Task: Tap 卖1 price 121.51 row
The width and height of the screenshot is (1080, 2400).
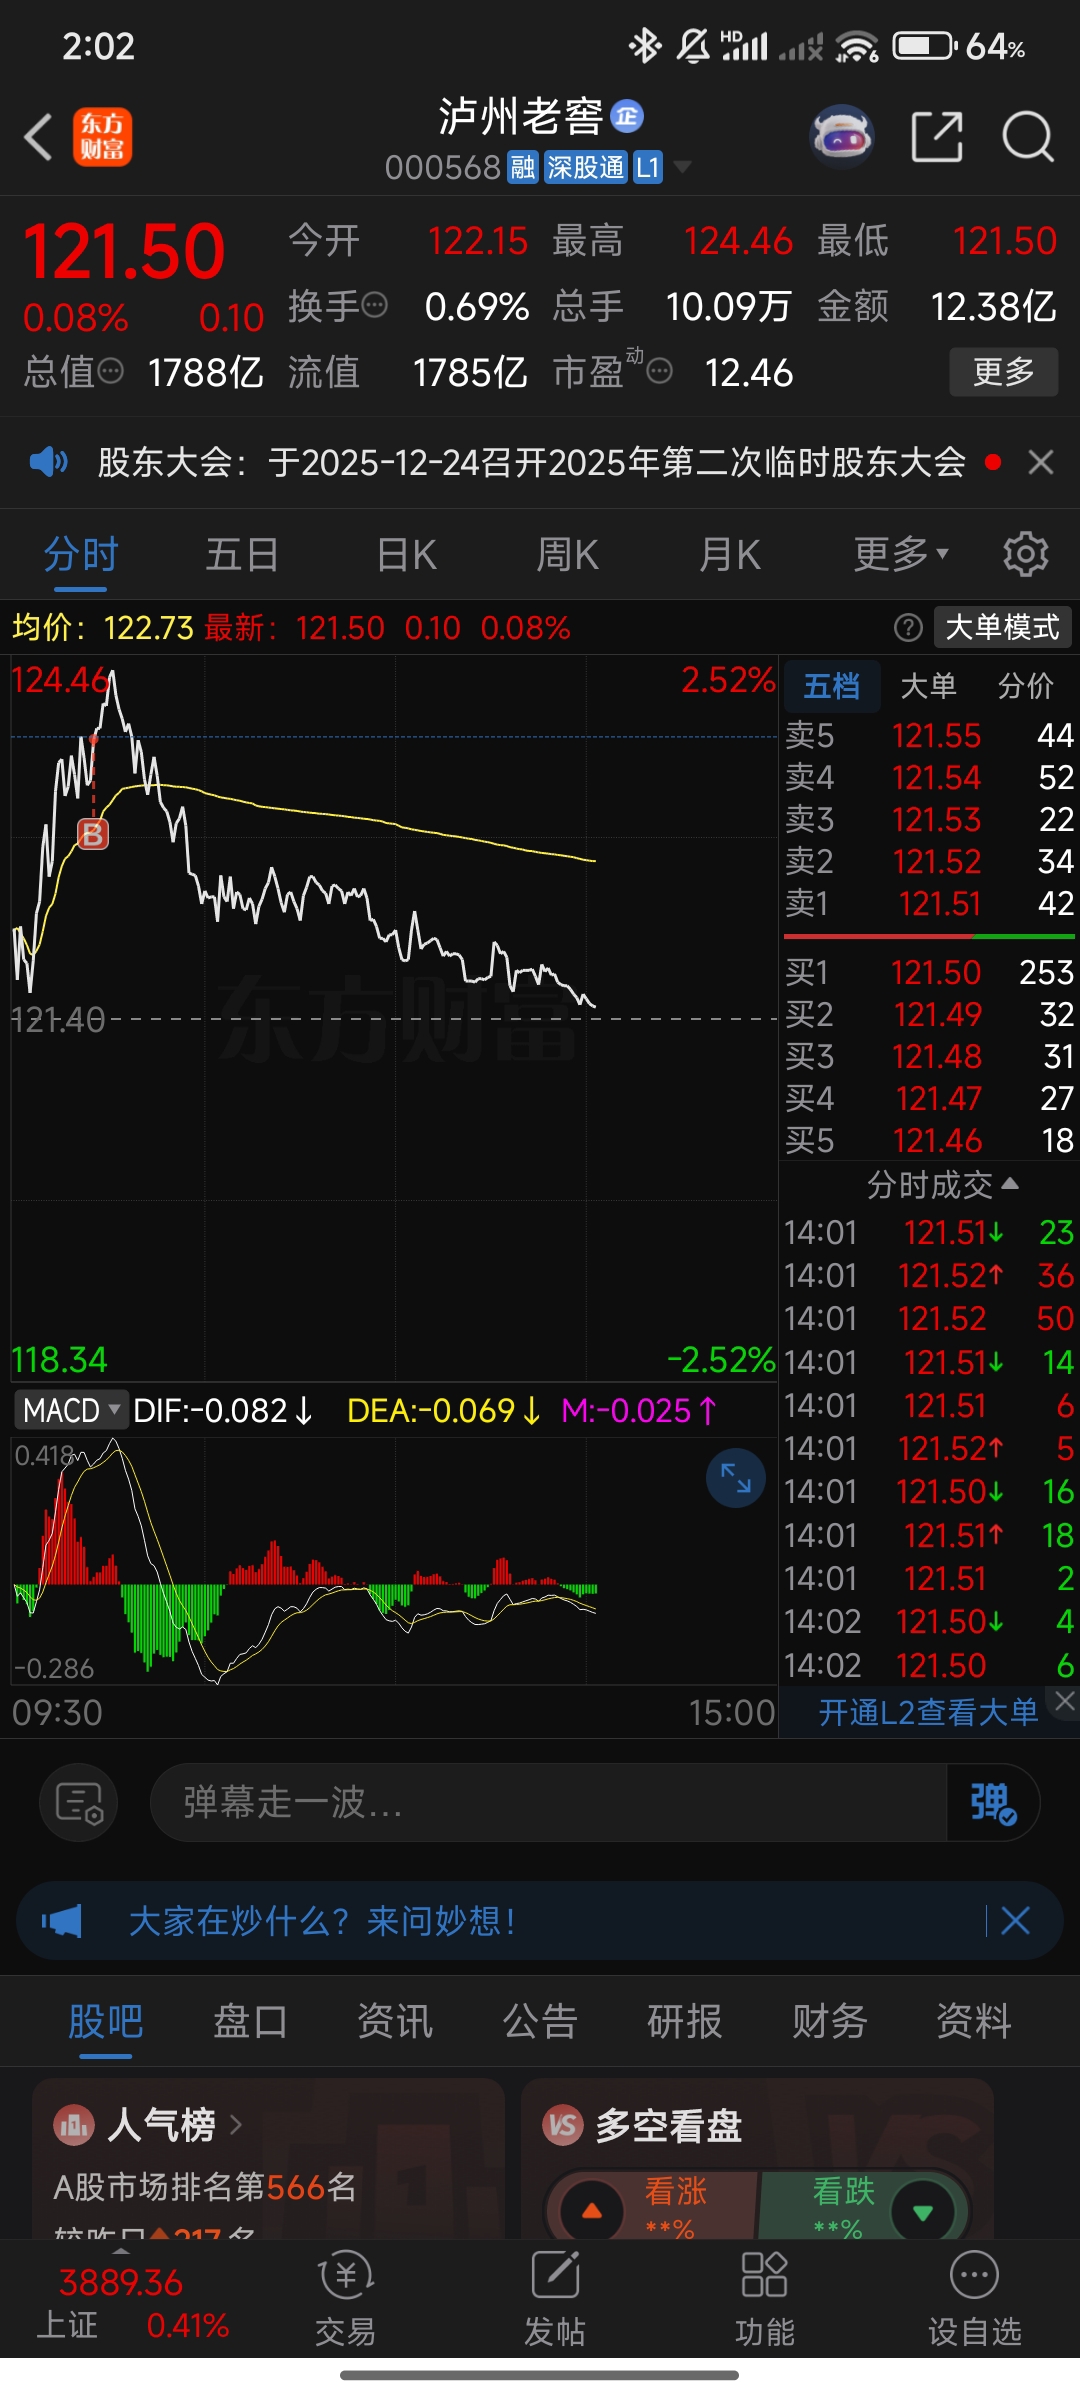Action: click(x=929, y=904)
